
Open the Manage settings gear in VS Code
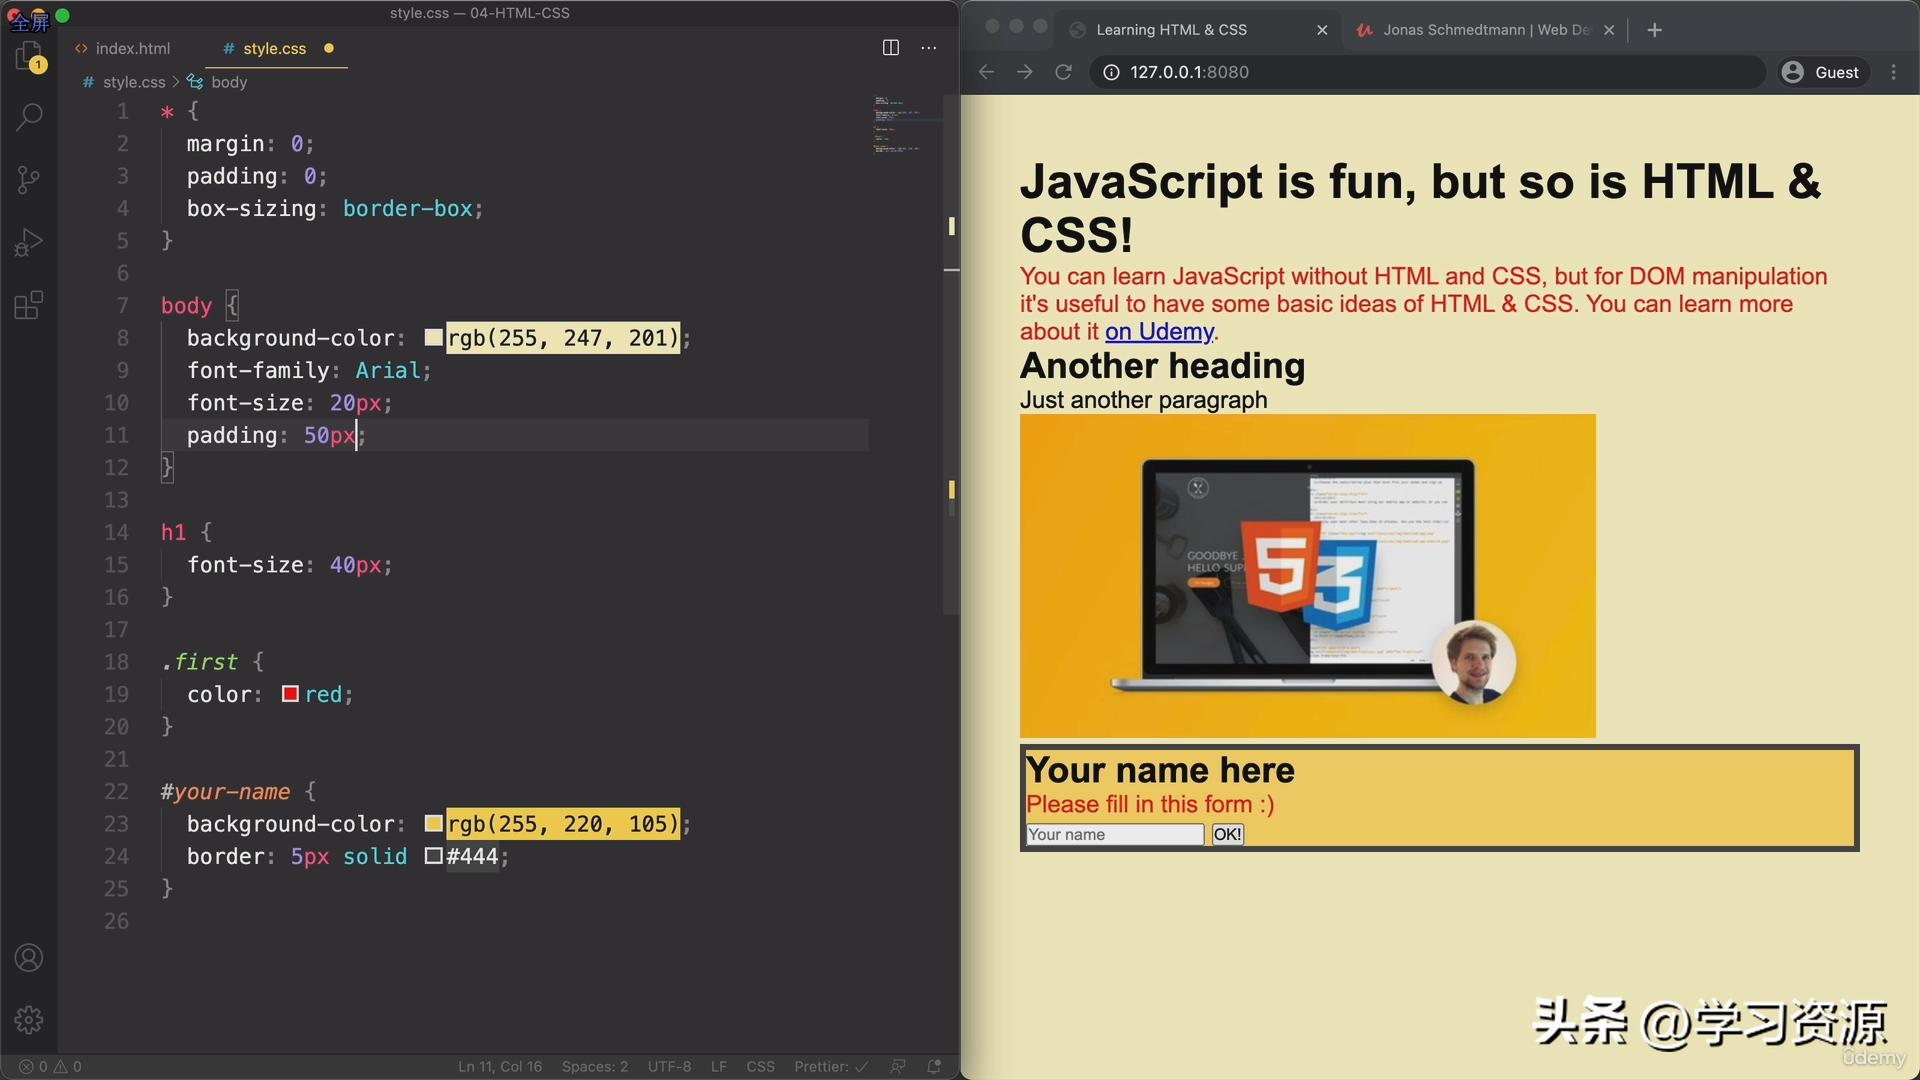(28, 1019)
